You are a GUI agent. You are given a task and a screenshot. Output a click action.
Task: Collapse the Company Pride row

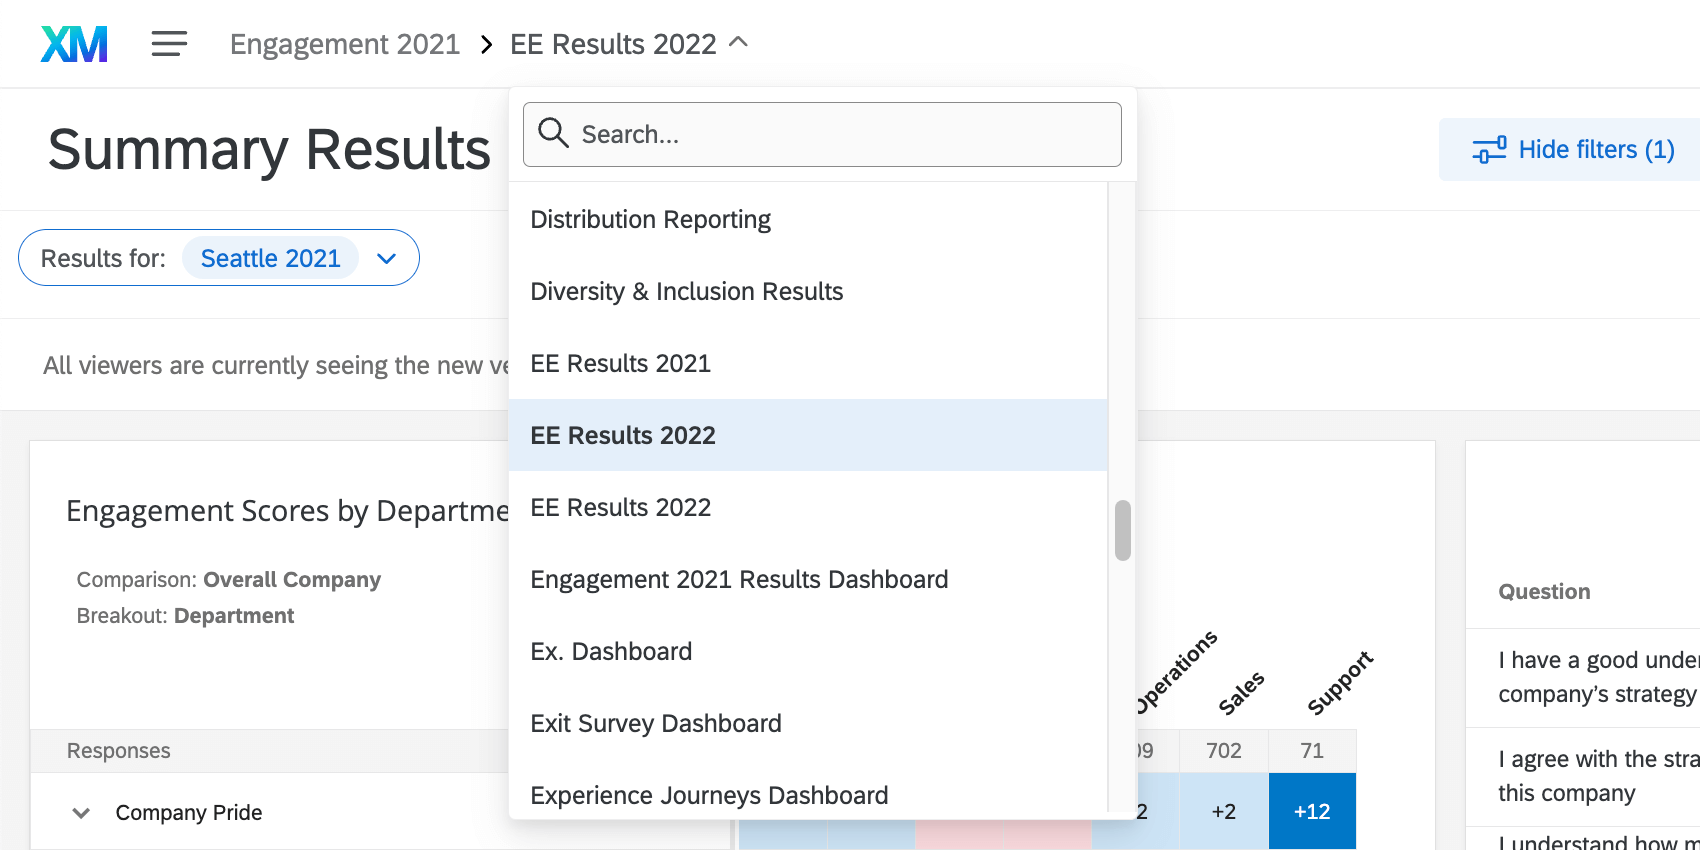81,812
